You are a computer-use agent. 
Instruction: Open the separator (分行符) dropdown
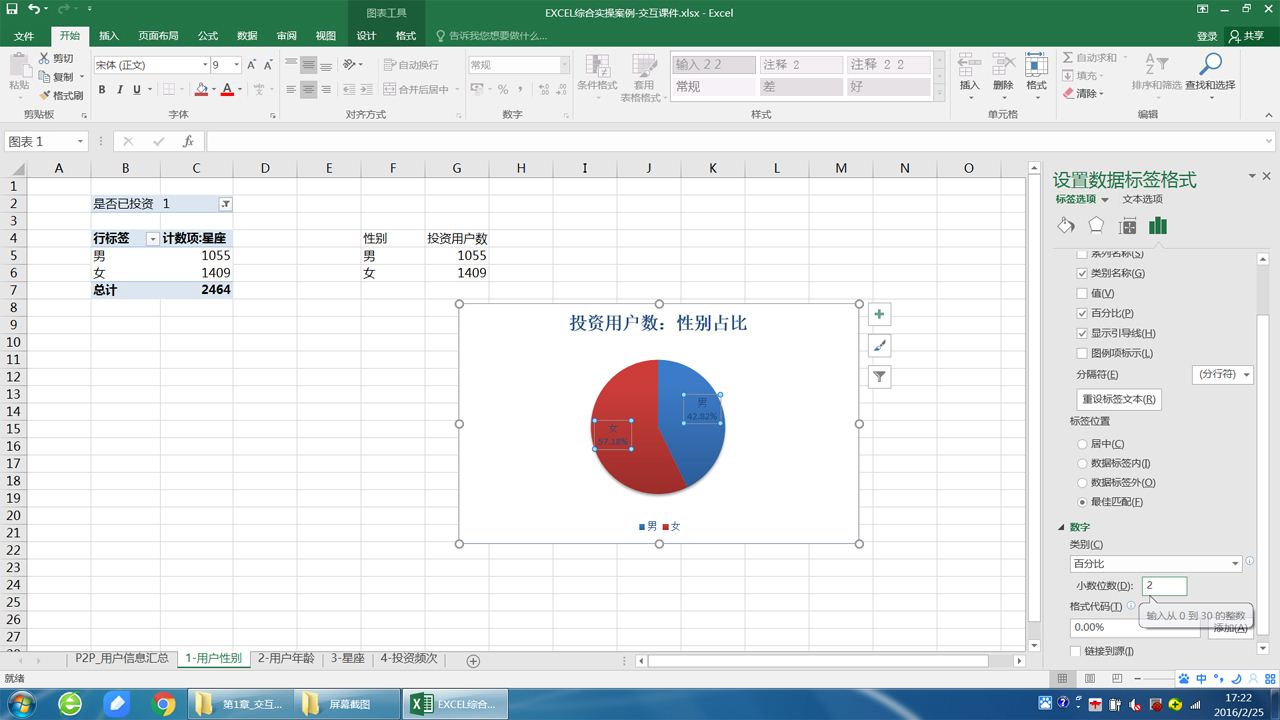point(1222,374)
